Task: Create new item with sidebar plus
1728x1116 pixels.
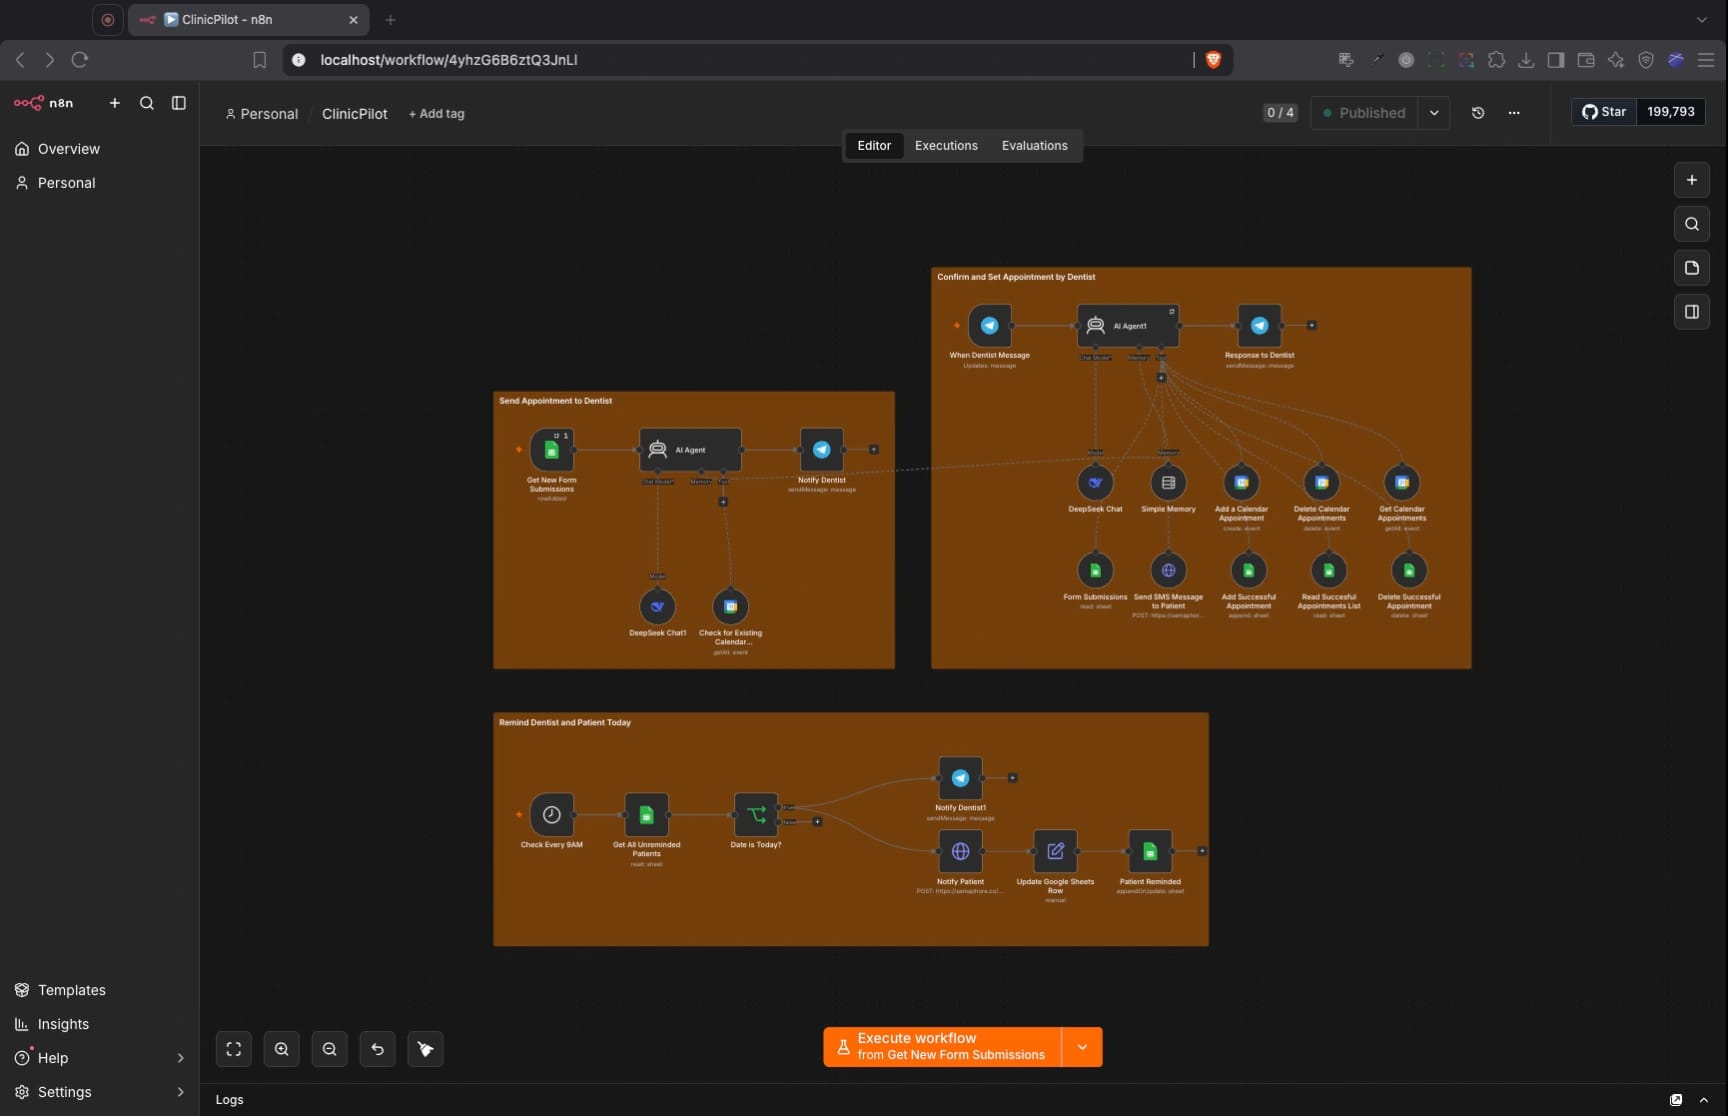Action: click(x=115, y=103)
